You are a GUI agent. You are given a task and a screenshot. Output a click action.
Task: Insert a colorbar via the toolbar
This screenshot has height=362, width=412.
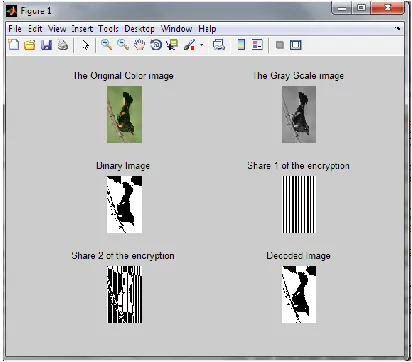(241, 45)
